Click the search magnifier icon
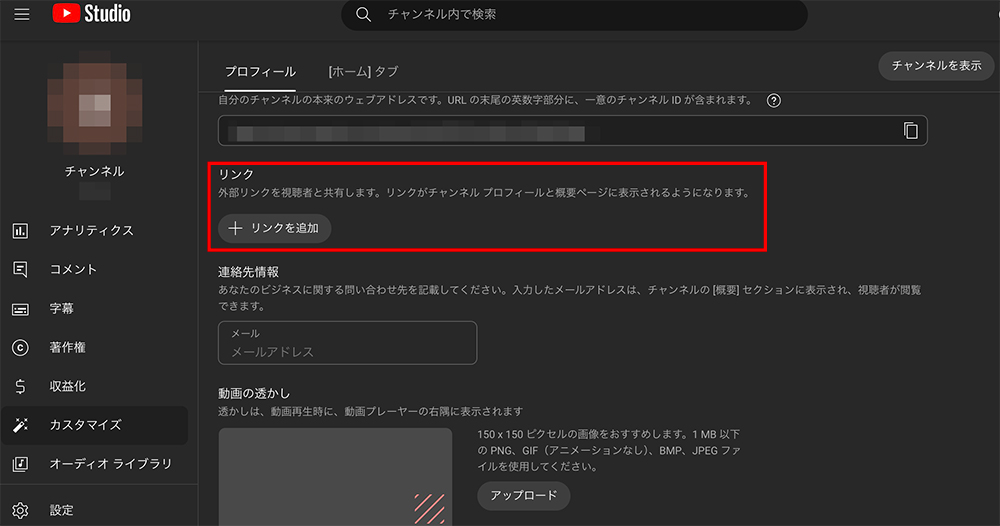 coord(364,14)
